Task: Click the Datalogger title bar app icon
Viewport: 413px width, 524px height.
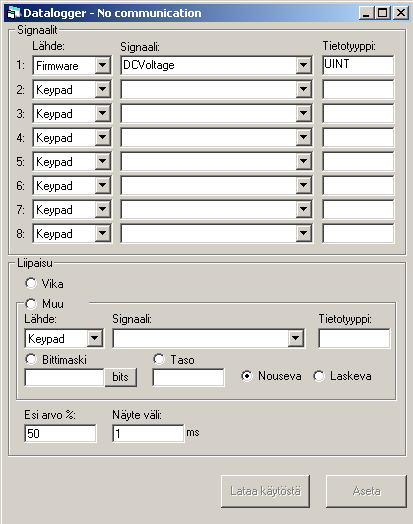Action: [14, 13]
